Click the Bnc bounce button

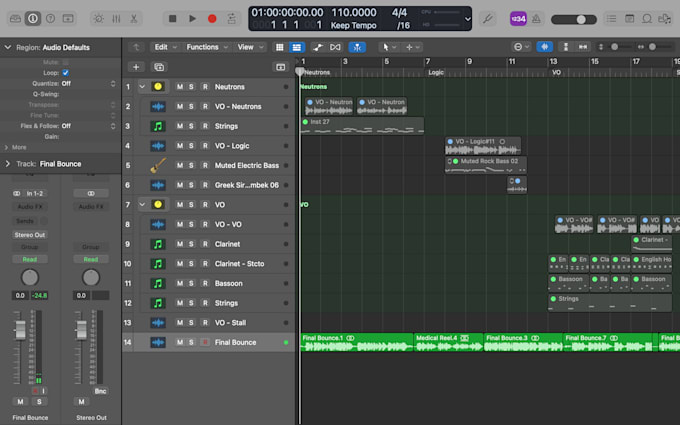point(100,391)
